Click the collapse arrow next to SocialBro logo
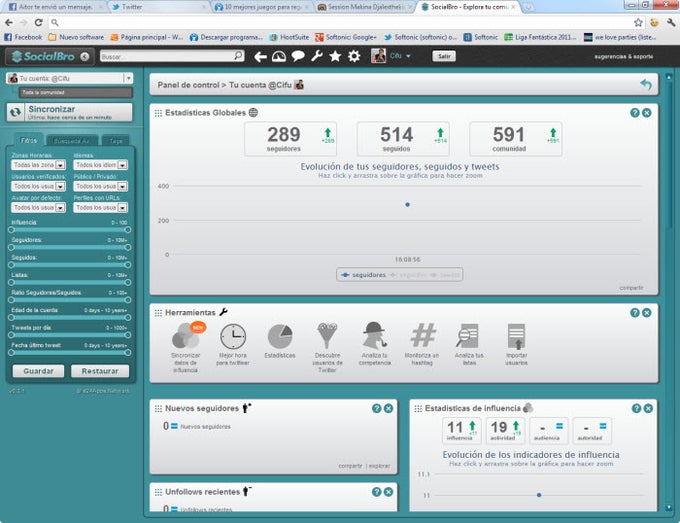The height and width of the screenshot is (523, 680). click(x=85, y=56)
